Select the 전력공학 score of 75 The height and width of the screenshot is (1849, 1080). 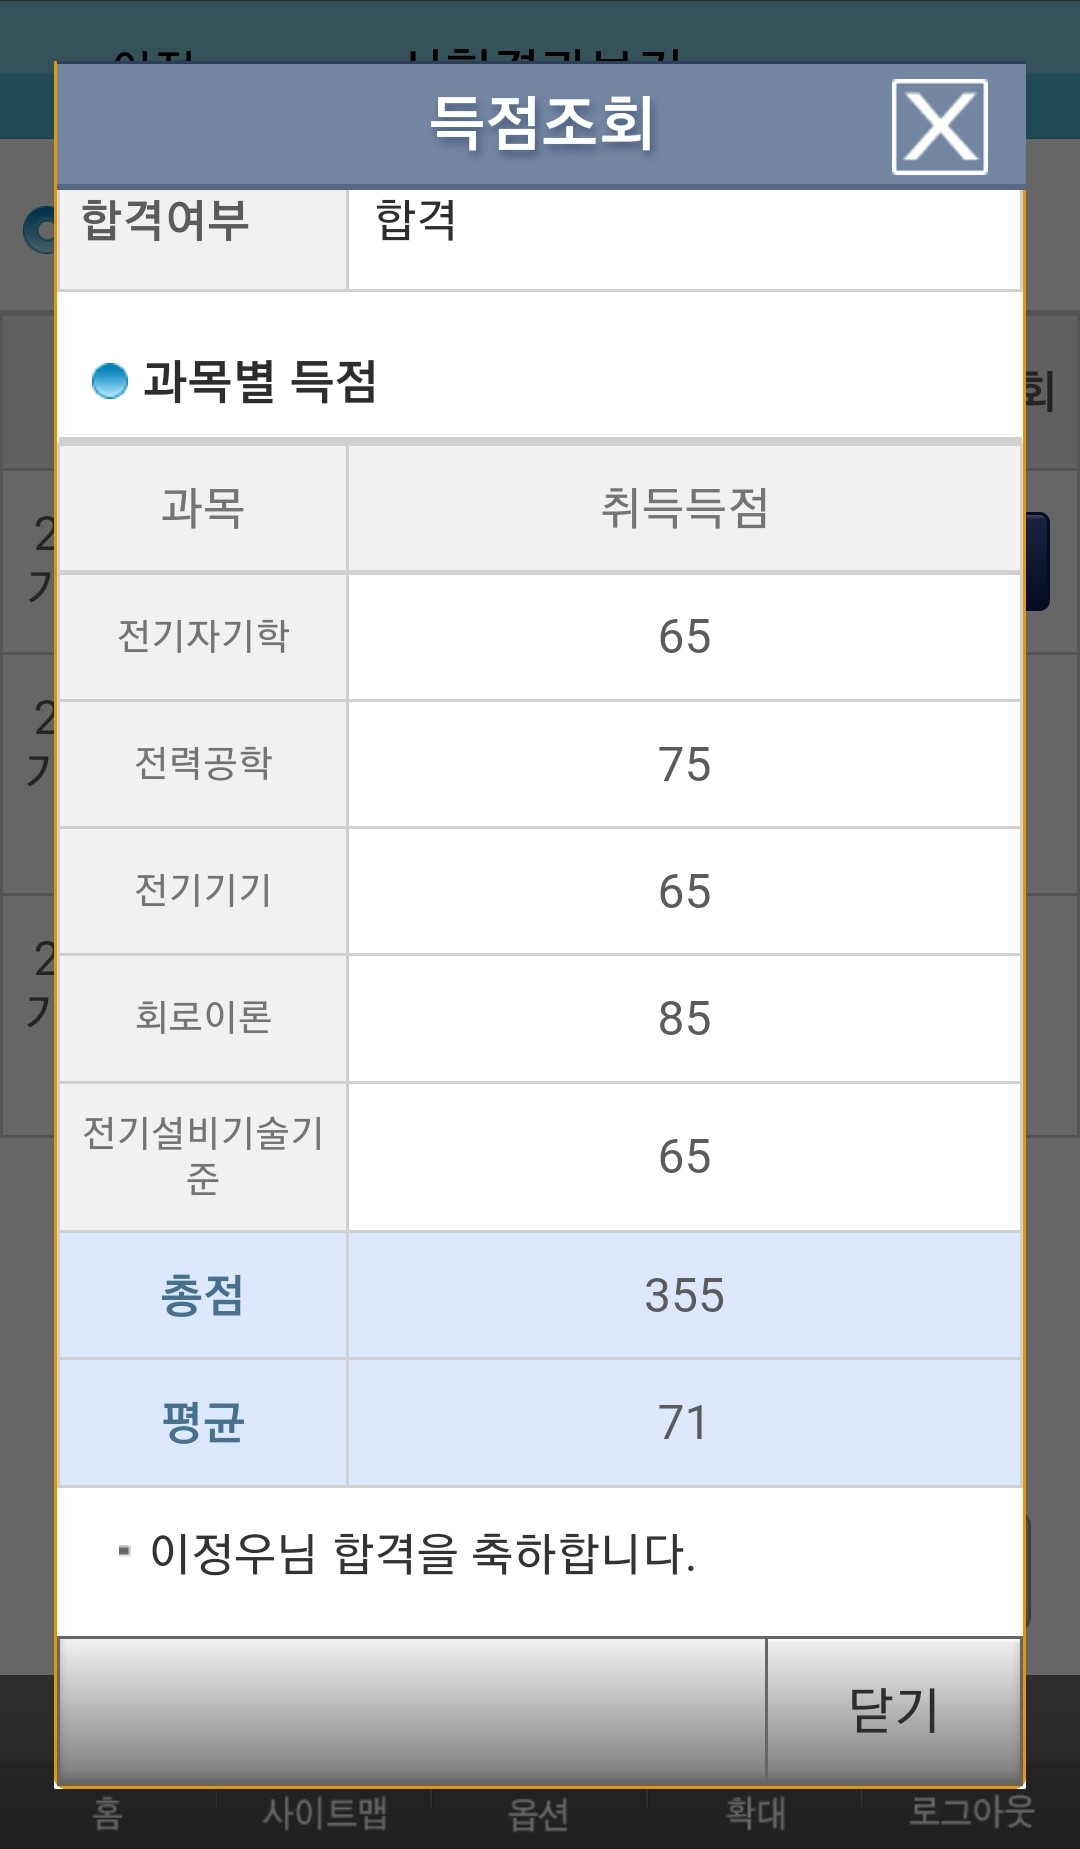point(684,764)
